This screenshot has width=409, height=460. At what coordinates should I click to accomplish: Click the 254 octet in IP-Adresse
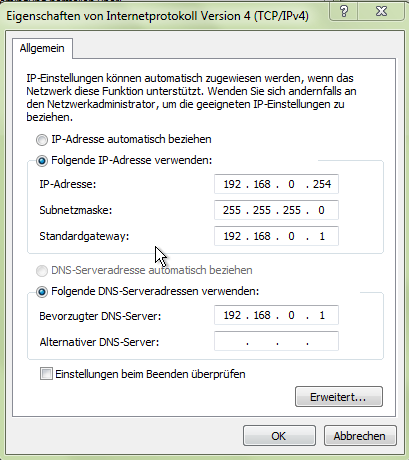click(x=322, y=184)
